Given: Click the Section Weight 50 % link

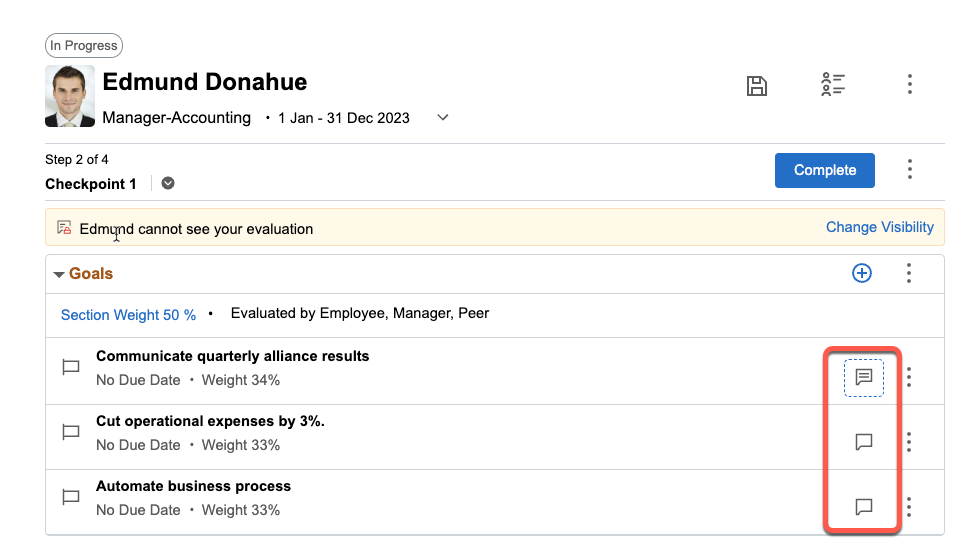Looking at the screenshot, I should [128, 315].
